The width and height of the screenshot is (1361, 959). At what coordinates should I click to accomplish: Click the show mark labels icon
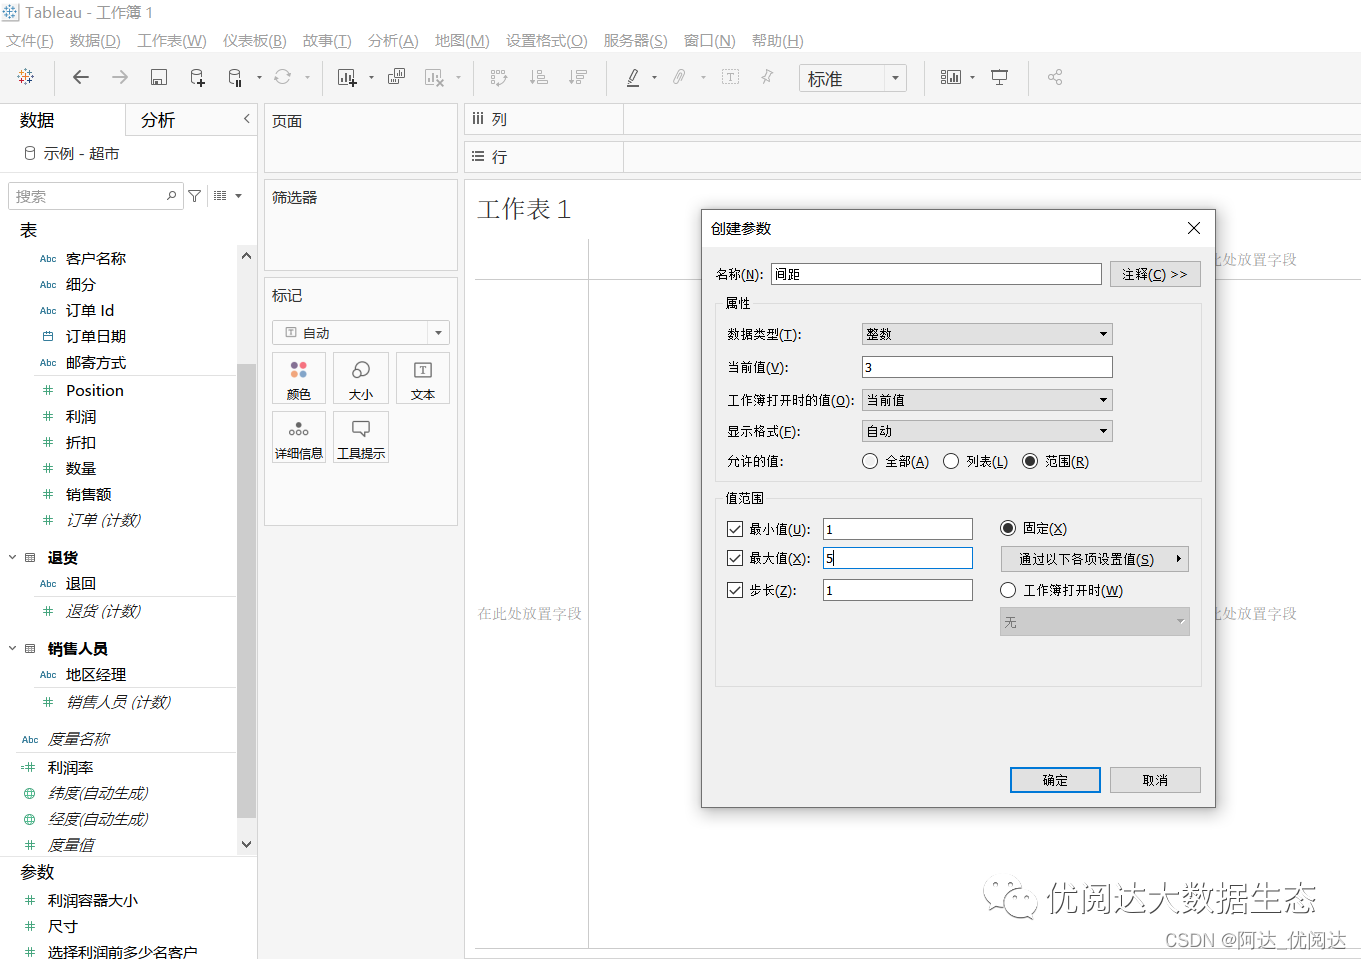click(x=731, y=77)
